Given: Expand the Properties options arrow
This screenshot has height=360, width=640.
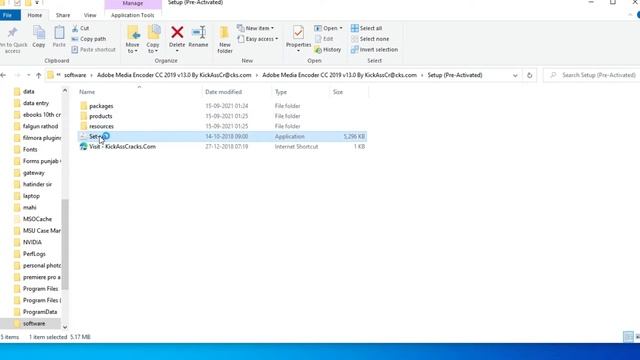Looking at the screenshot, I should (298, 51).
